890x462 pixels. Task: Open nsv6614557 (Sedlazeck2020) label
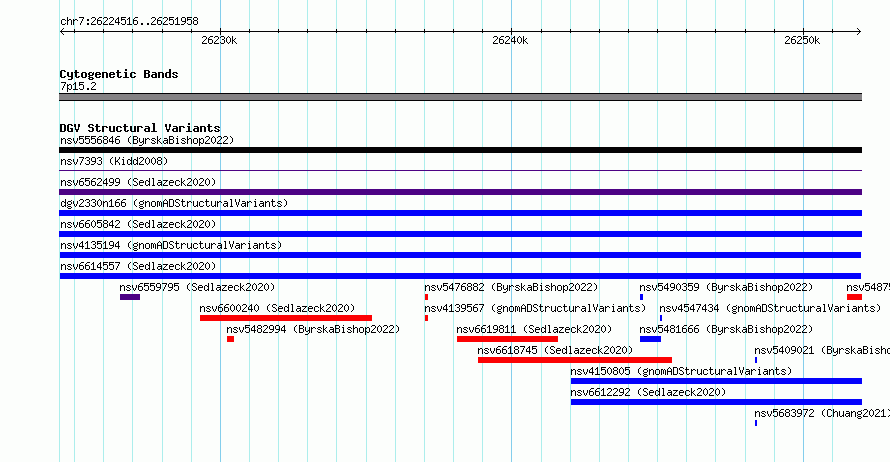point(138,266)
